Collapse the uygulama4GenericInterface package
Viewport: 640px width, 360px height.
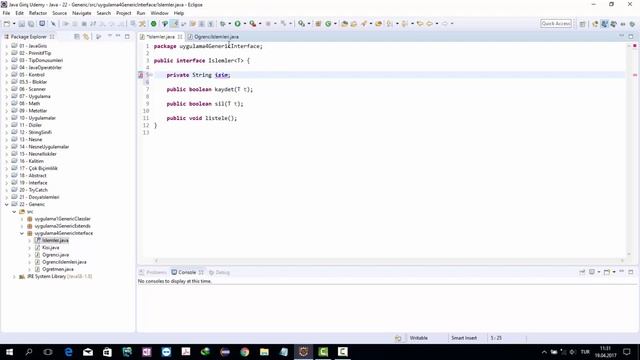tap(22, 233)
